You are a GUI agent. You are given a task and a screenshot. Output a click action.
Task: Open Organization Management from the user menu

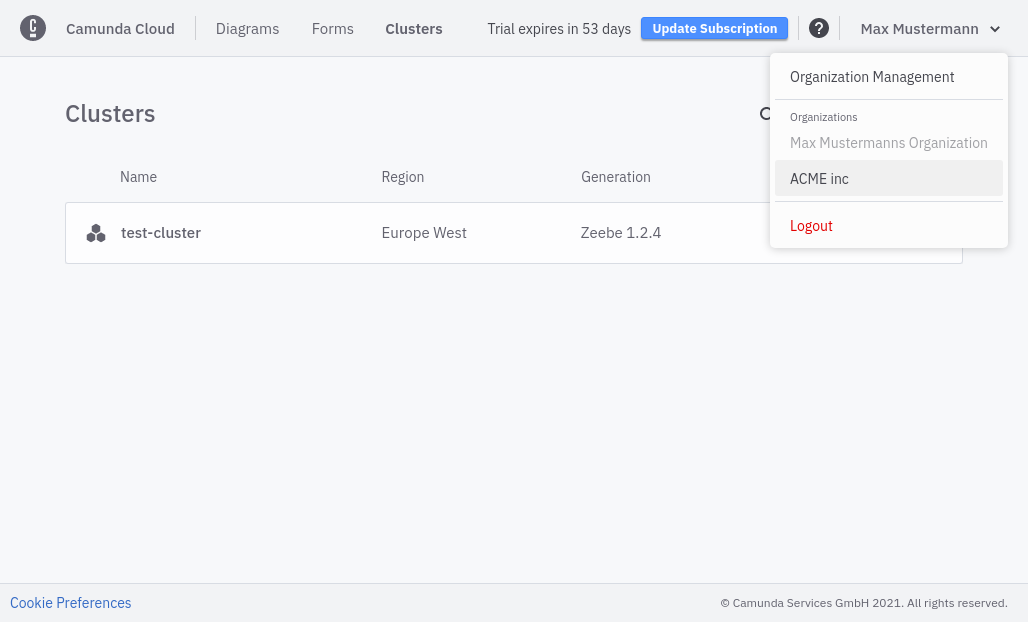pyautogui.click(x=872, y=77)
